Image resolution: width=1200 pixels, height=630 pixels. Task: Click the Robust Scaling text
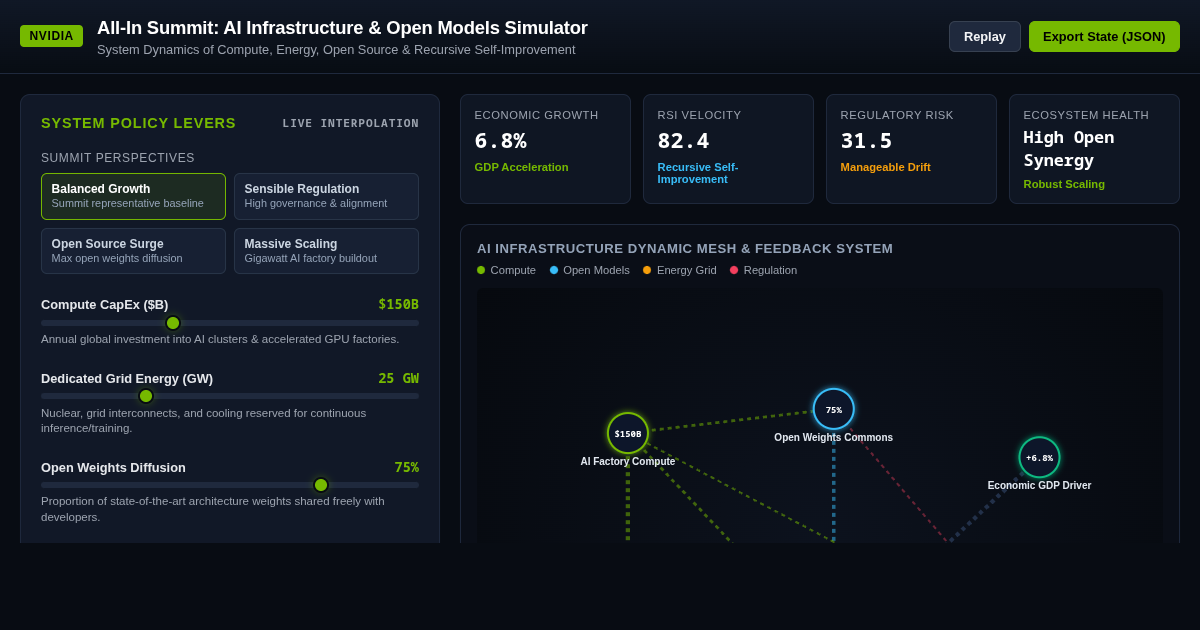pyautogui.click(x=1064, y=184)
